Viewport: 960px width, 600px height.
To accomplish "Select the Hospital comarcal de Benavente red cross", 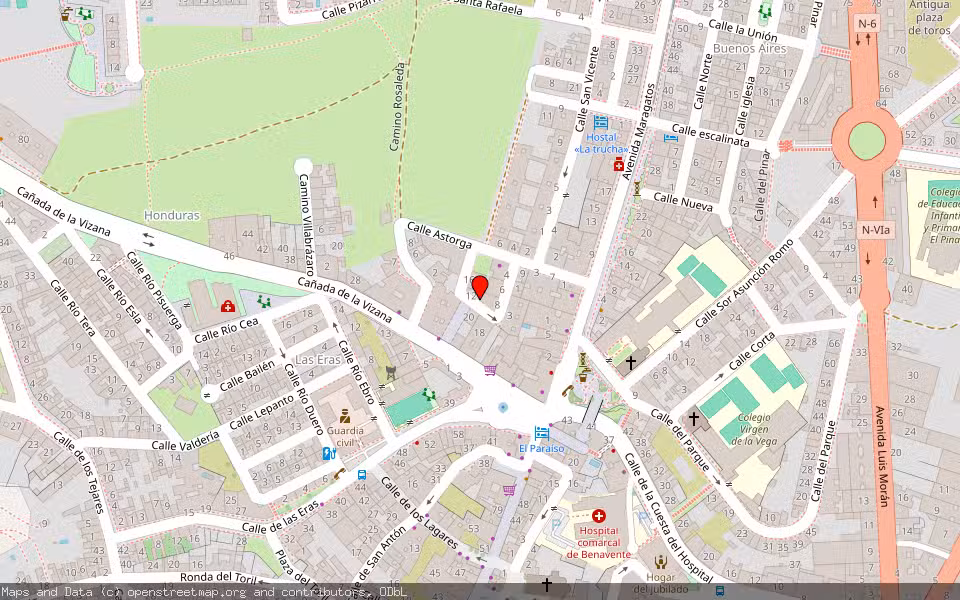I will point(599,516).
